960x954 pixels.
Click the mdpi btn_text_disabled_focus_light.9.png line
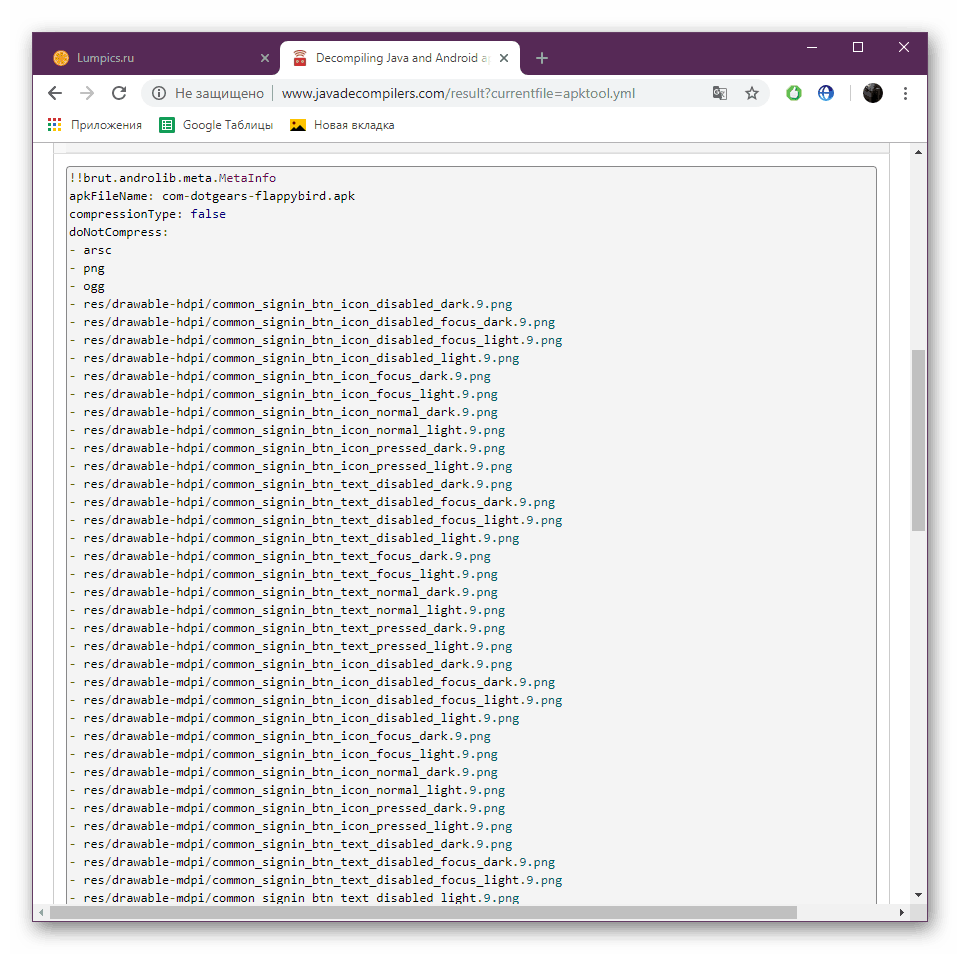pos(316,880)
